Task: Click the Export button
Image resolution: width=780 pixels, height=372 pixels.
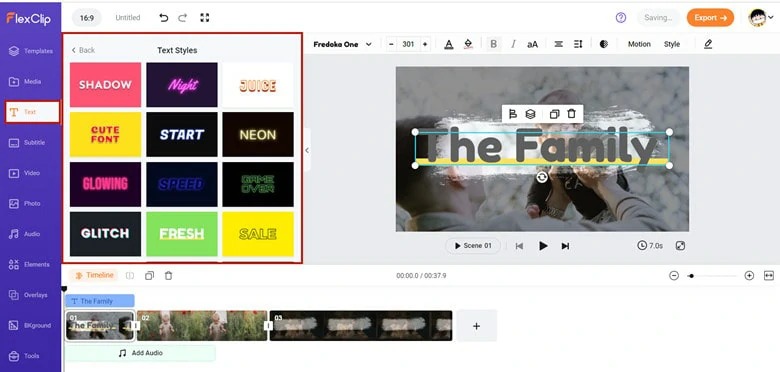Action: coord(710,18)
